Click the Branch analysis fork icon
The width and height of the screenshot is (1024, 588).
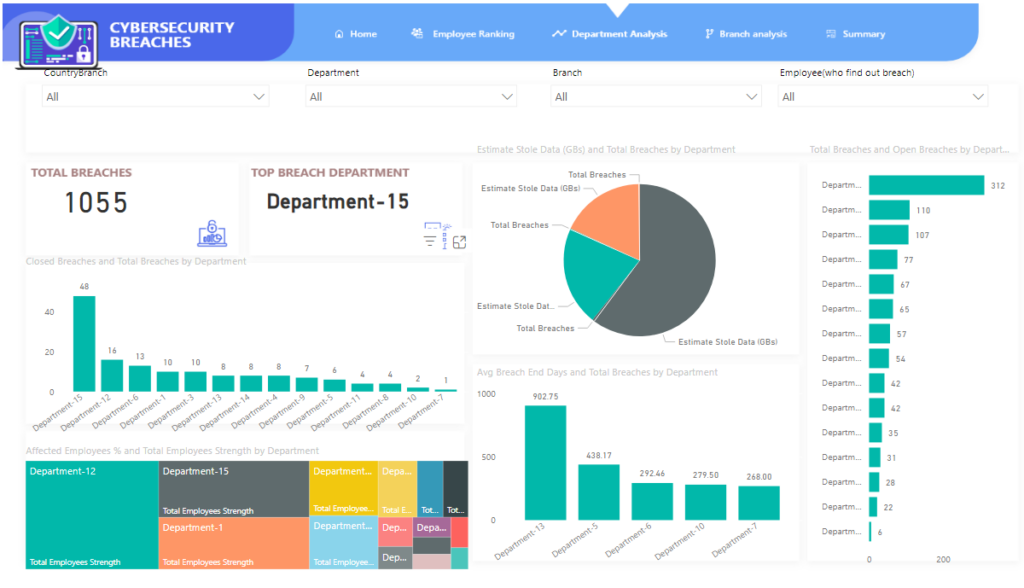[709, 34]
